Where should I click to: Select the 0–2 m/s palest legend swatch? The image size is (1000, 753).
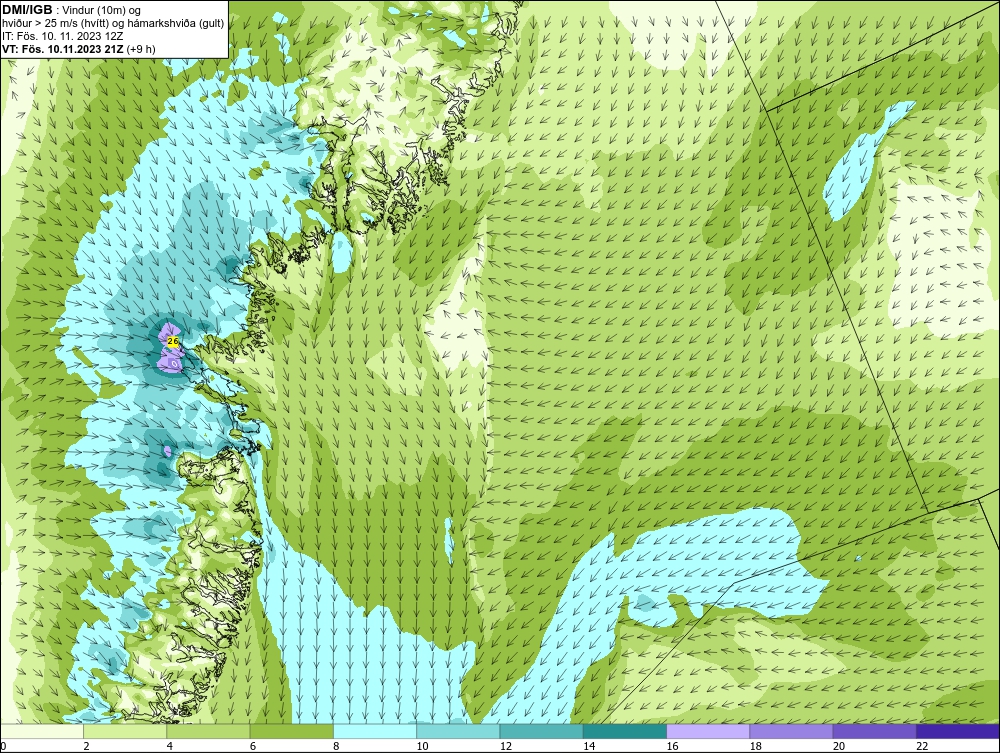pyautogui.click(x=41, y=731)
